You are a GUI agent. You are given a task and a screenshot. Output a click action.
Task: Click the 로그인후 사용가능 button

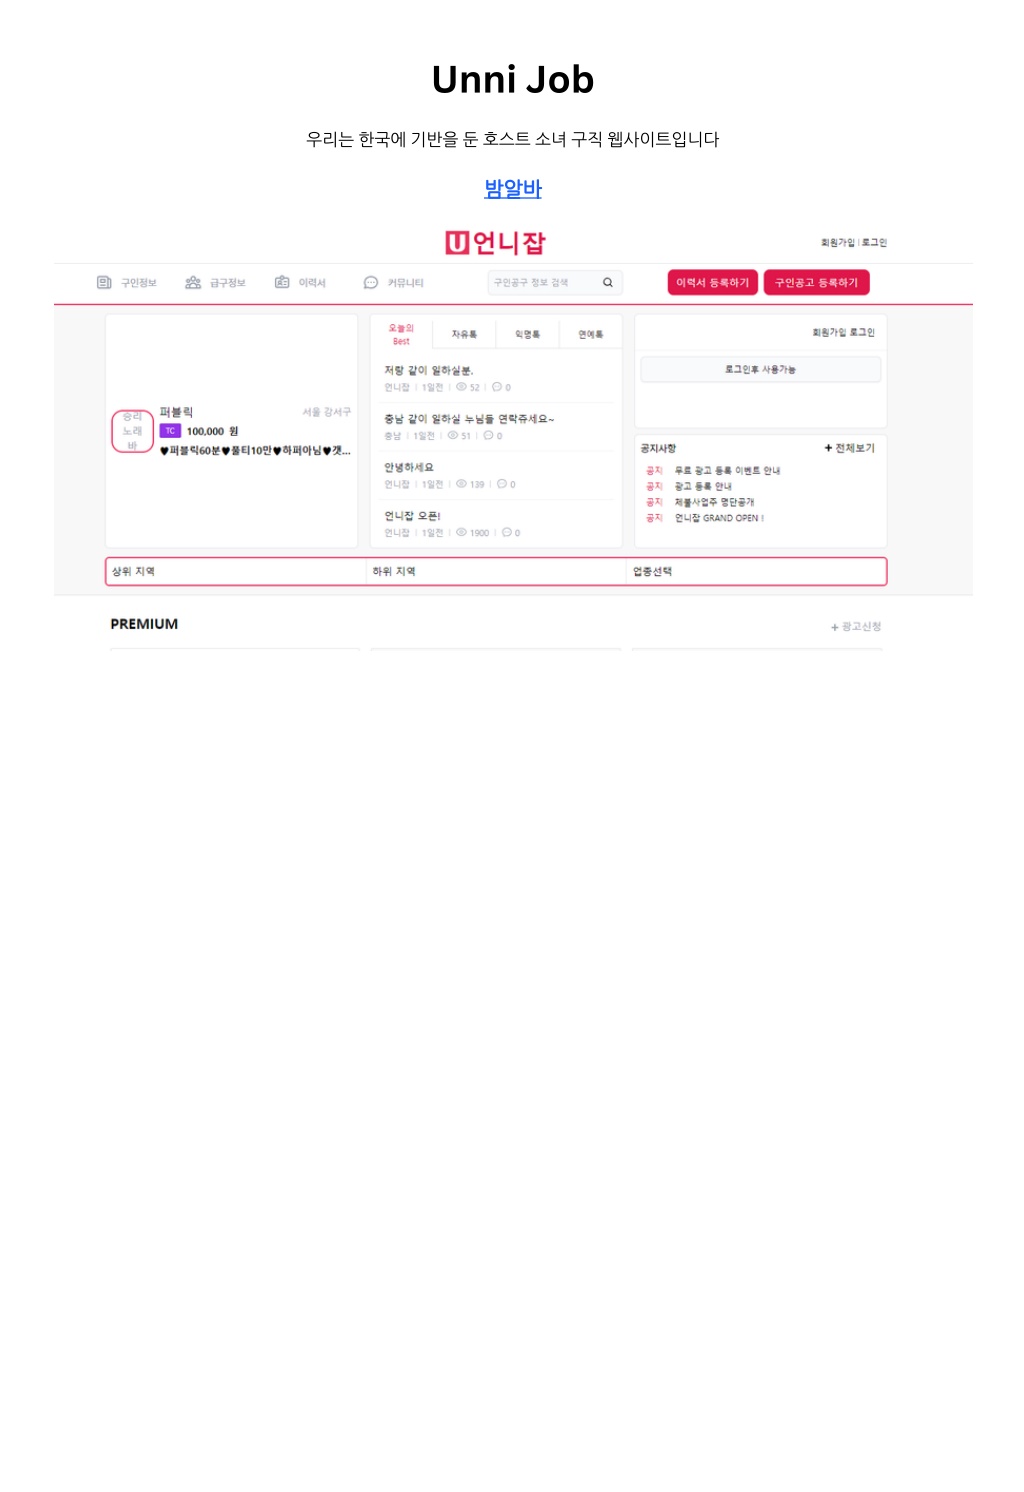pyautogui.click(x=760, y=369)
